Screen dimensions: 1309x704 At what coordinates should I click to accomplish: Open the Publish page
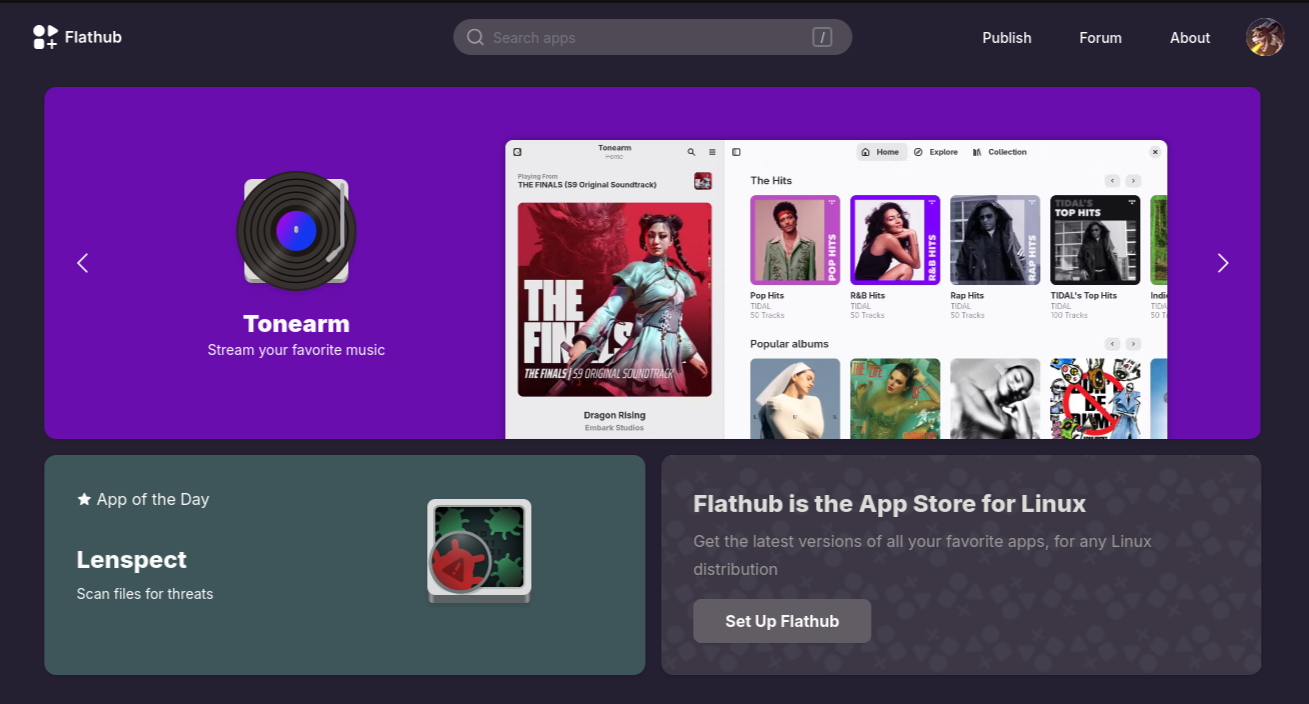coord(1006,38)
